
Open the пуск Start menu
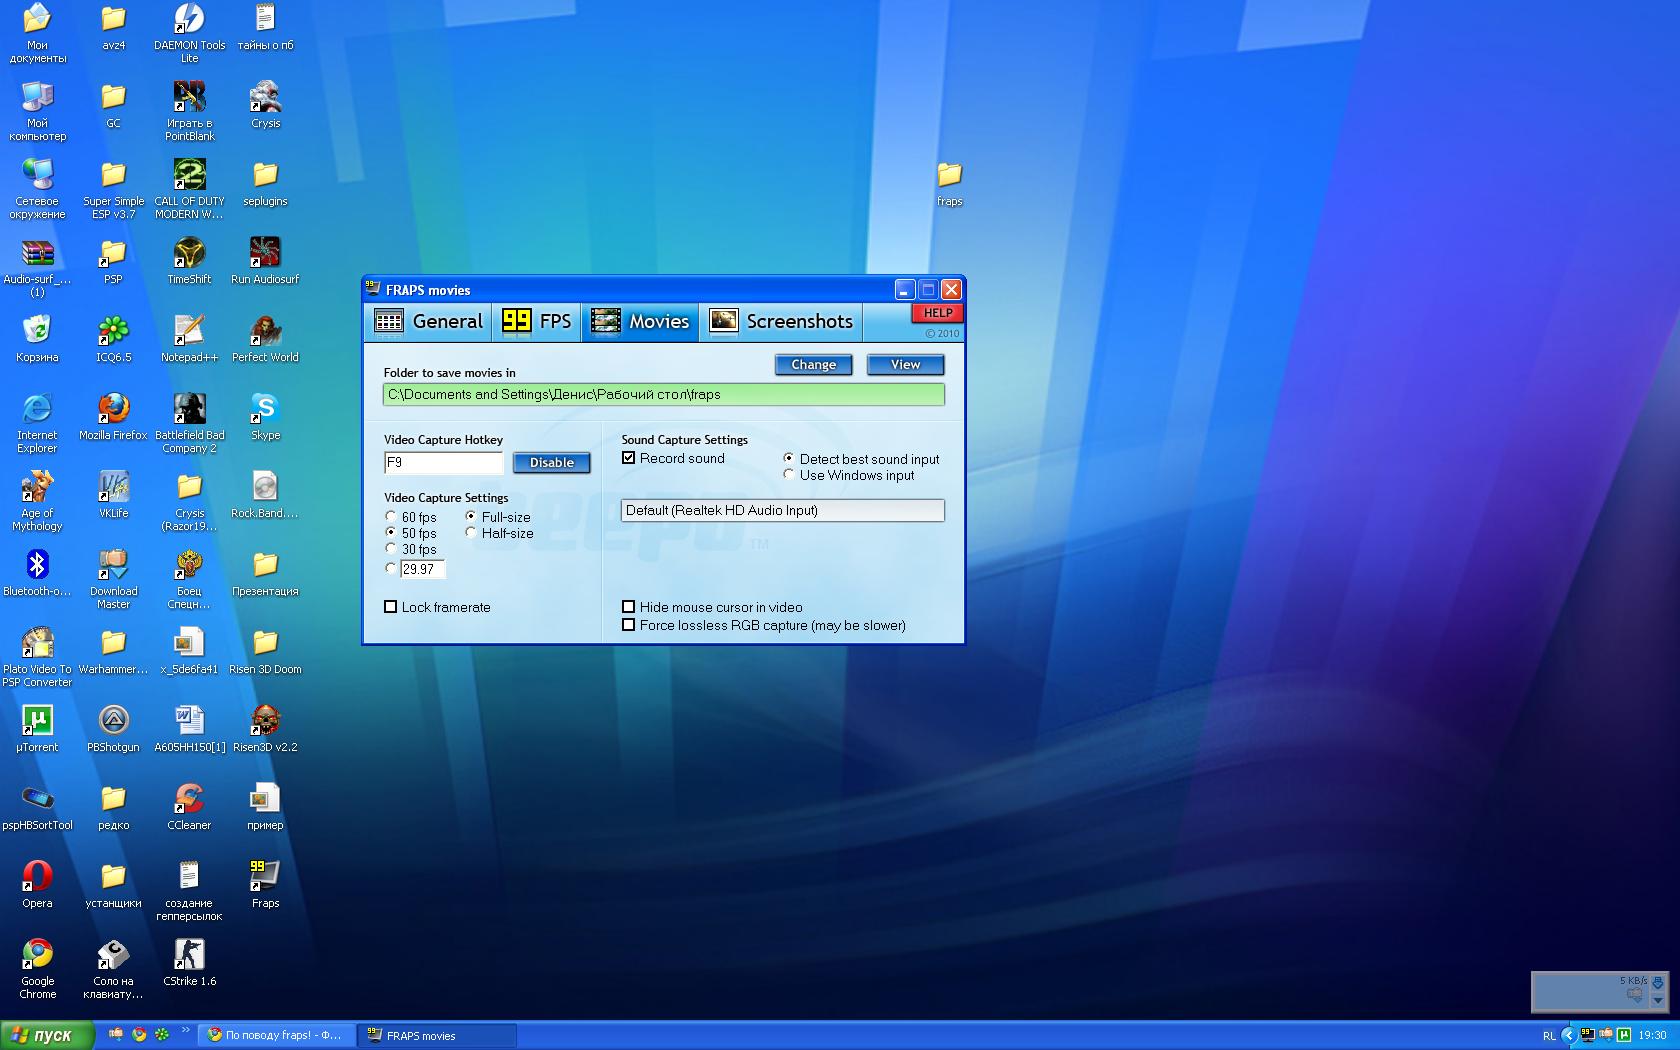coord(47,1035)
